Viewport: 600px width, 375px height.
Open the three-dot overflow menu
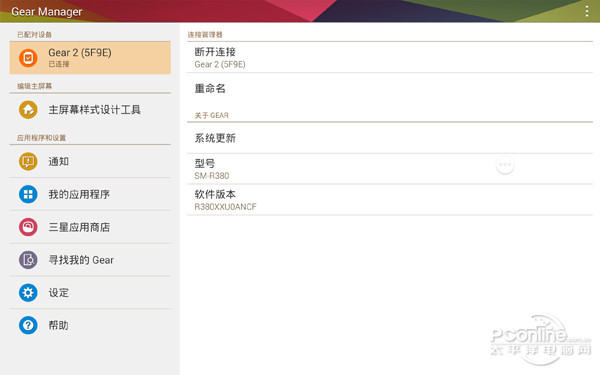586,11
